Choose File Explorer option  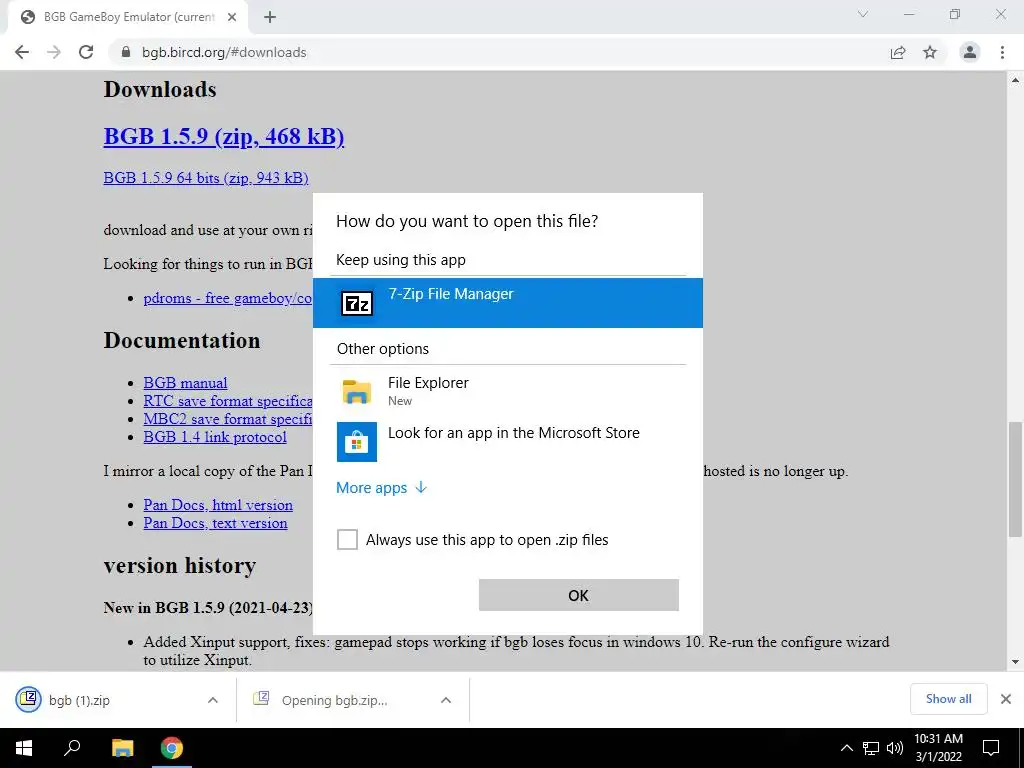point(508,391)
